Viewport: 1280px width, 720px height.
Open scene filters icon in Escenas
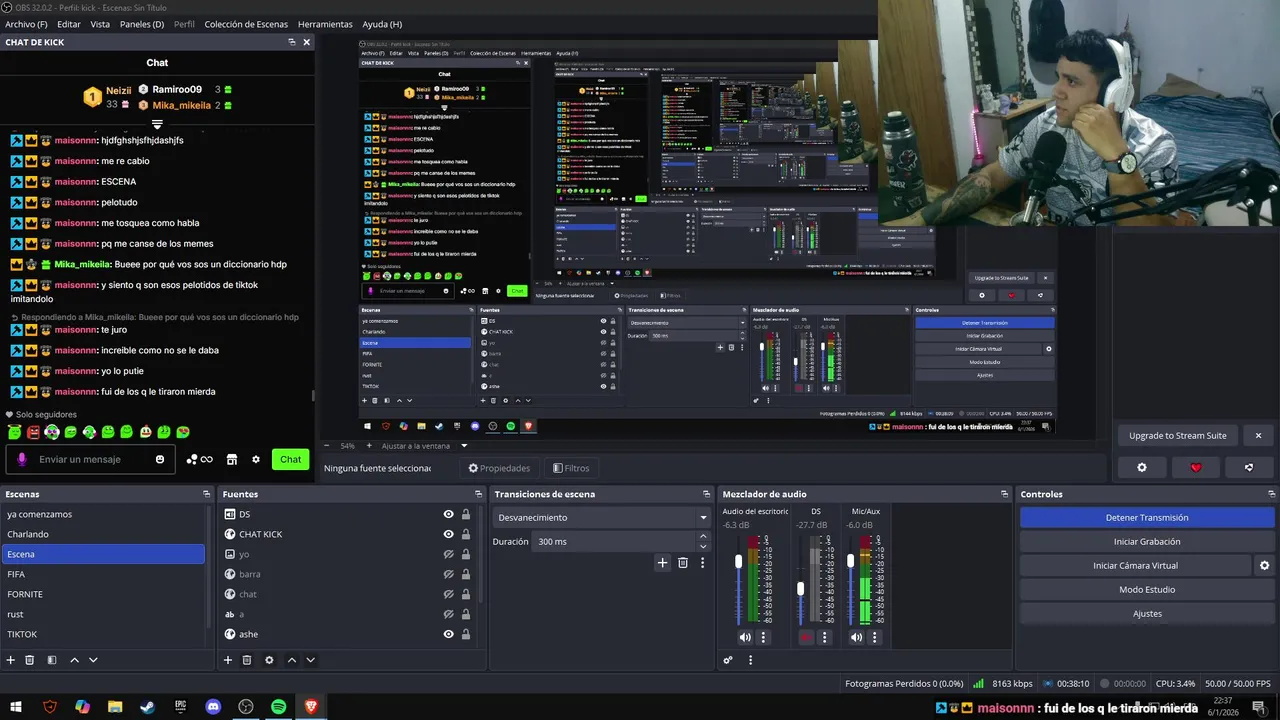click(52, 660)
